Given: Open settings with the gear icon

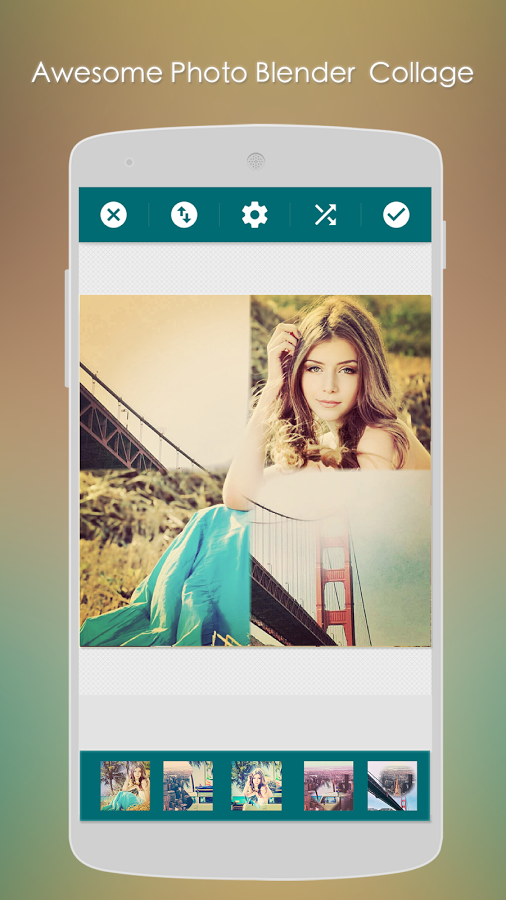Looking at the screenshot, I should pos(255,215).
